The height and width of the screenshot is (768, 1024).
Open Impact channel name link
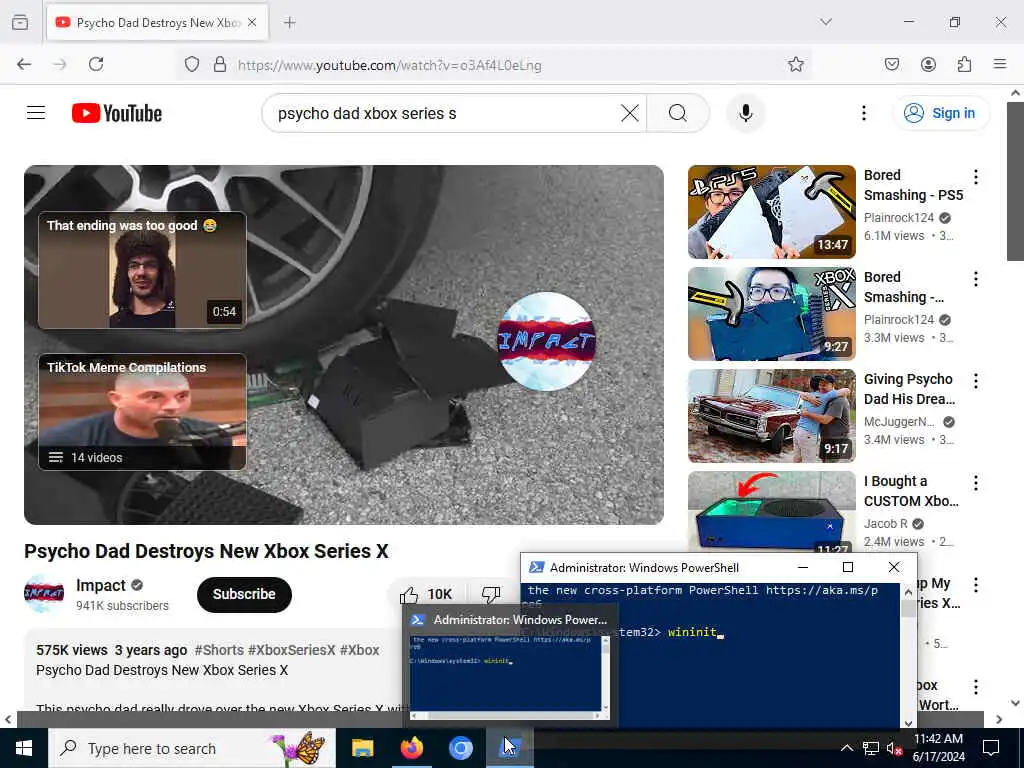point(101,585)
